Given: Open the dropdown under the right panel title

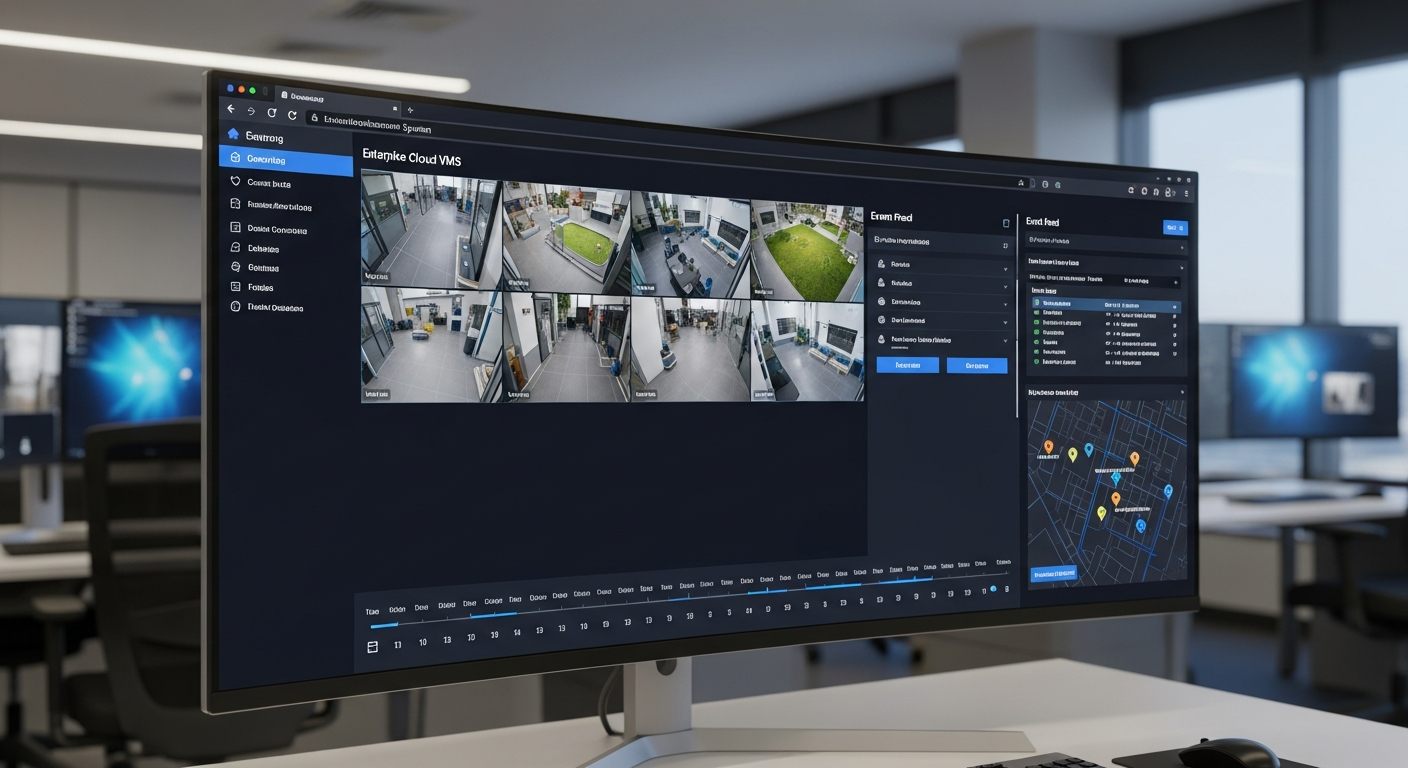Looking at the screenshot, I should pyautogui.click(x=1106, y=244).
